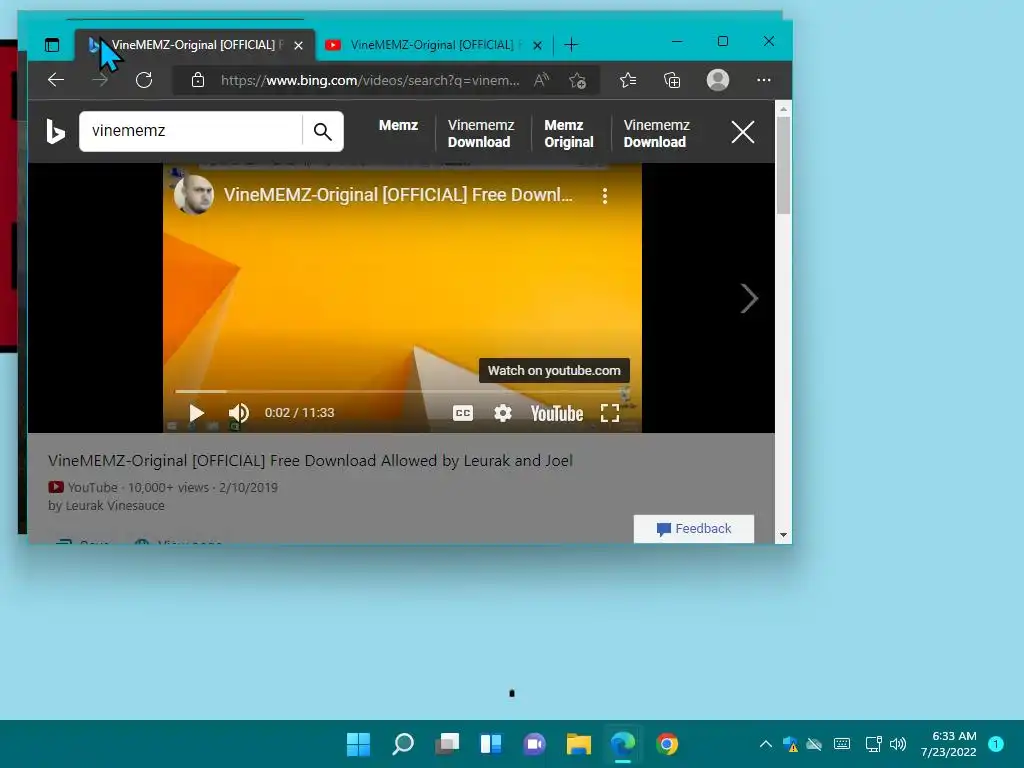Click the Bing search magnifier button

(323, 131)
